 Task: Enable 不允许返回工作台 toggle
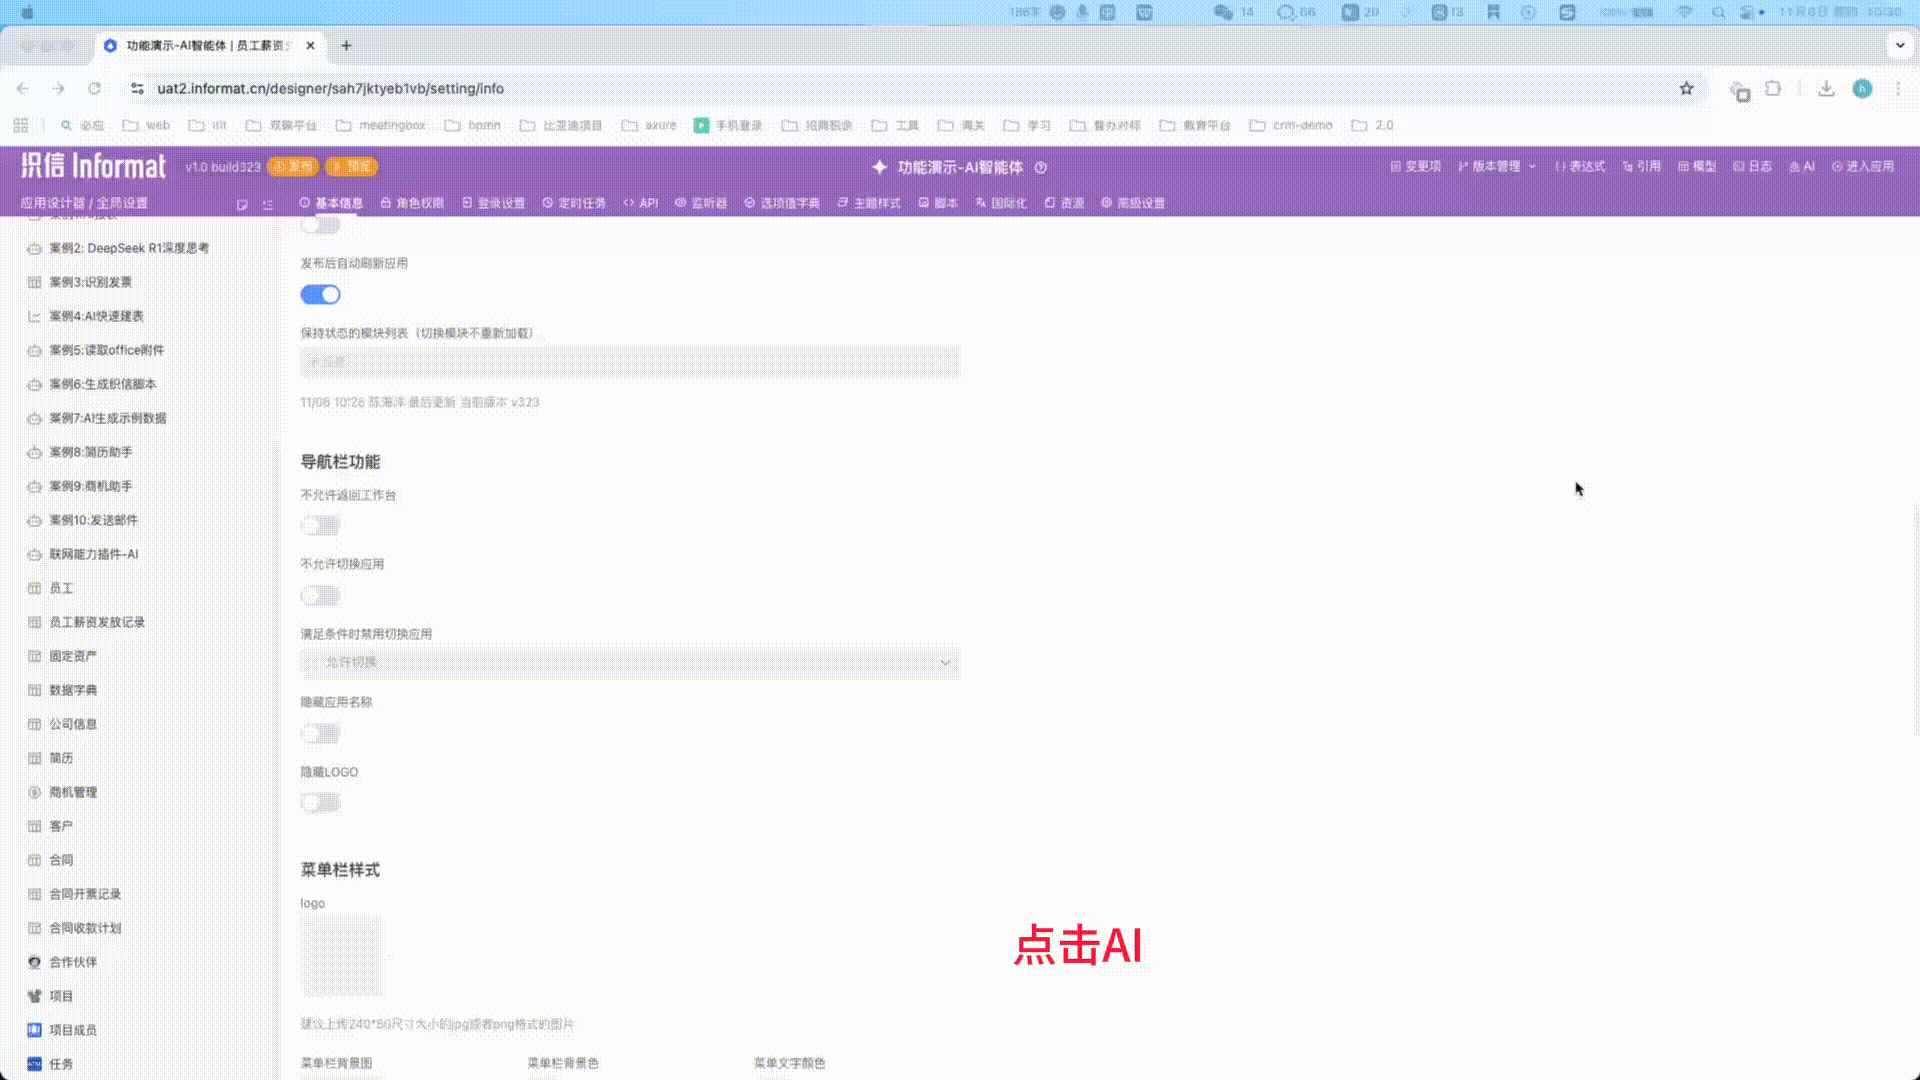(x=320, y=525)
